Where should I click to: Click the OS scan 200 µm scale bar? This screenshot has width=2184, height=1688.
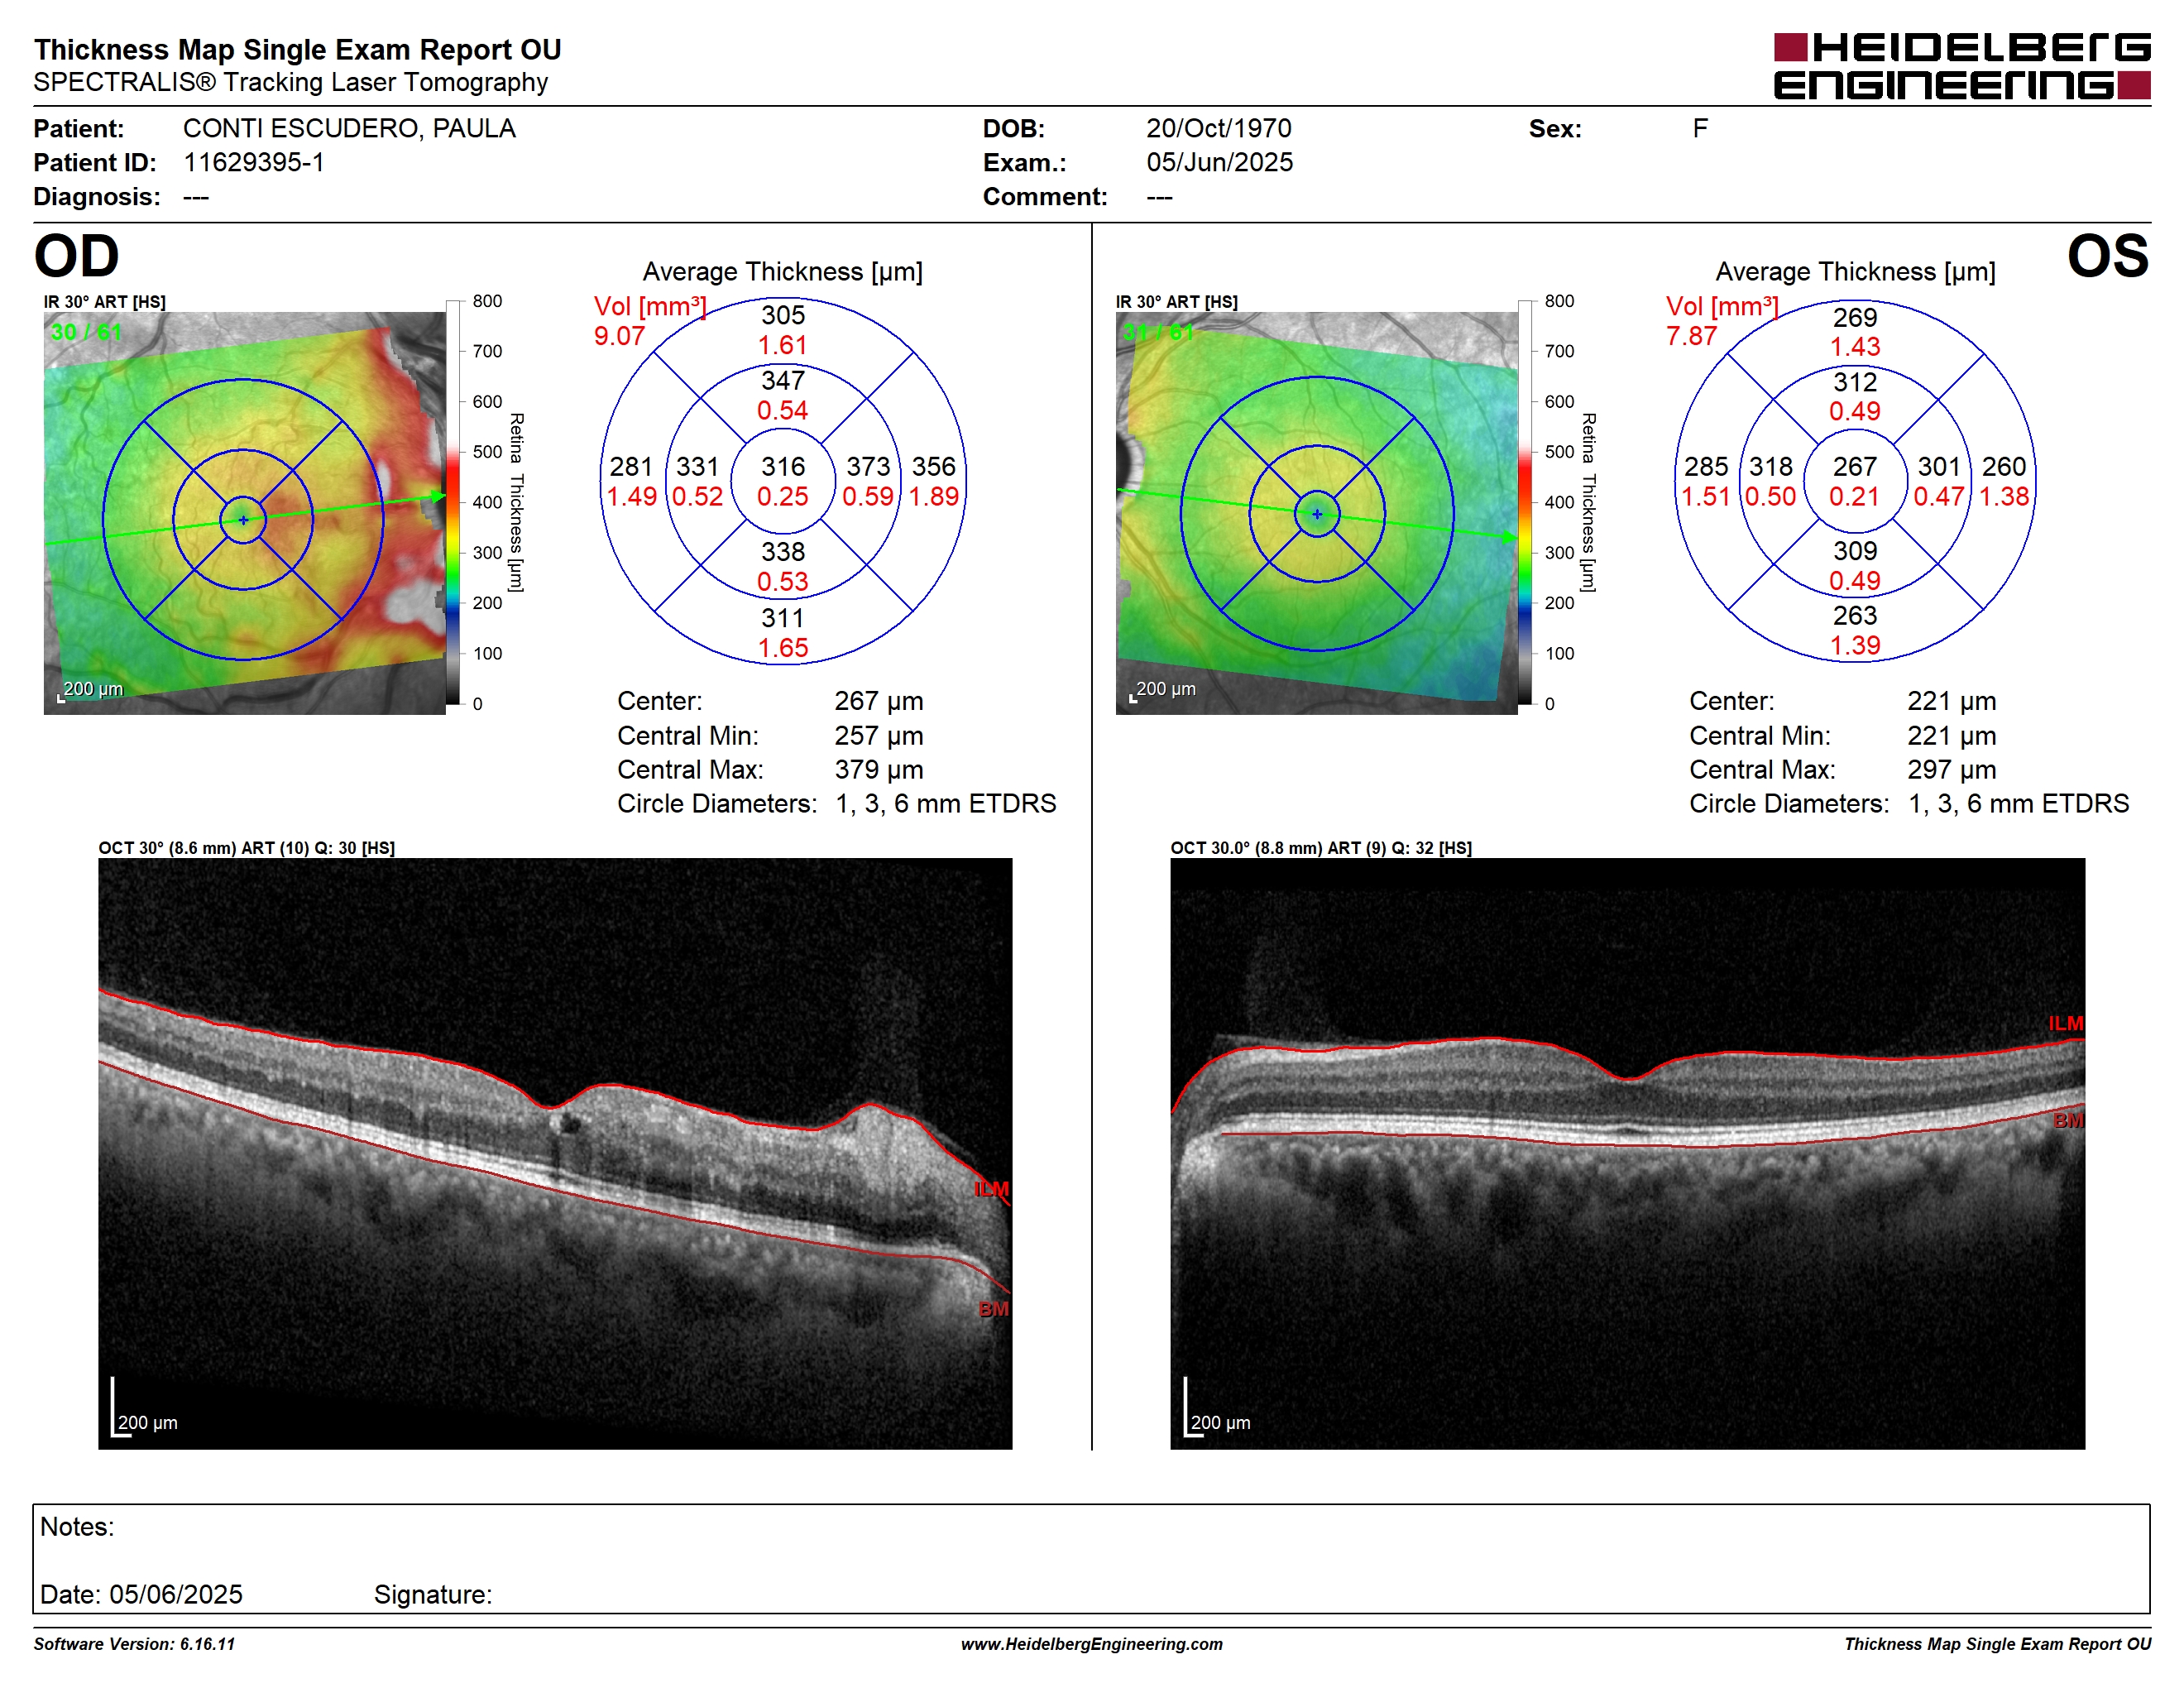tap(1217, 1408)
